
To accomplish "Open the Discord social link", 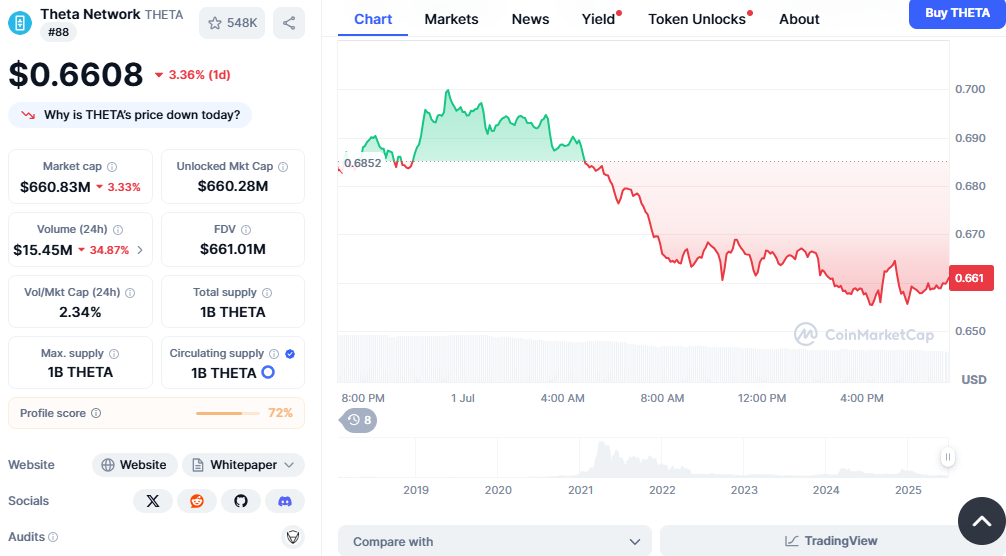I will click(x=285, y=501).
